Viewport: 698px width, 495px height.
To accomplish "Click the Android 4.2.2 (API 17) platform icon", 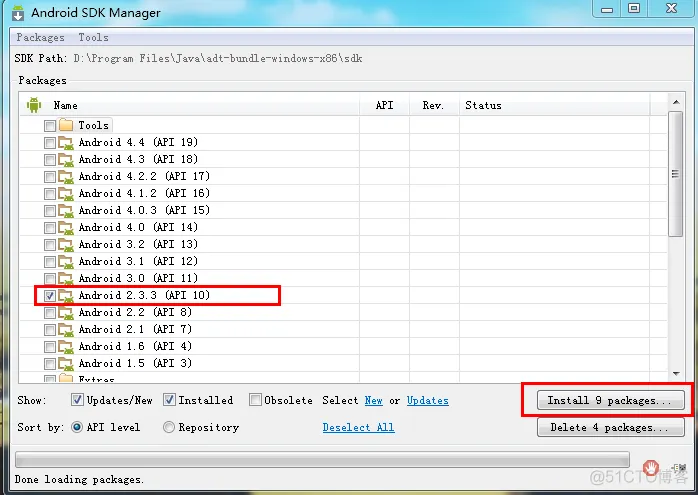I will point(66,177).
